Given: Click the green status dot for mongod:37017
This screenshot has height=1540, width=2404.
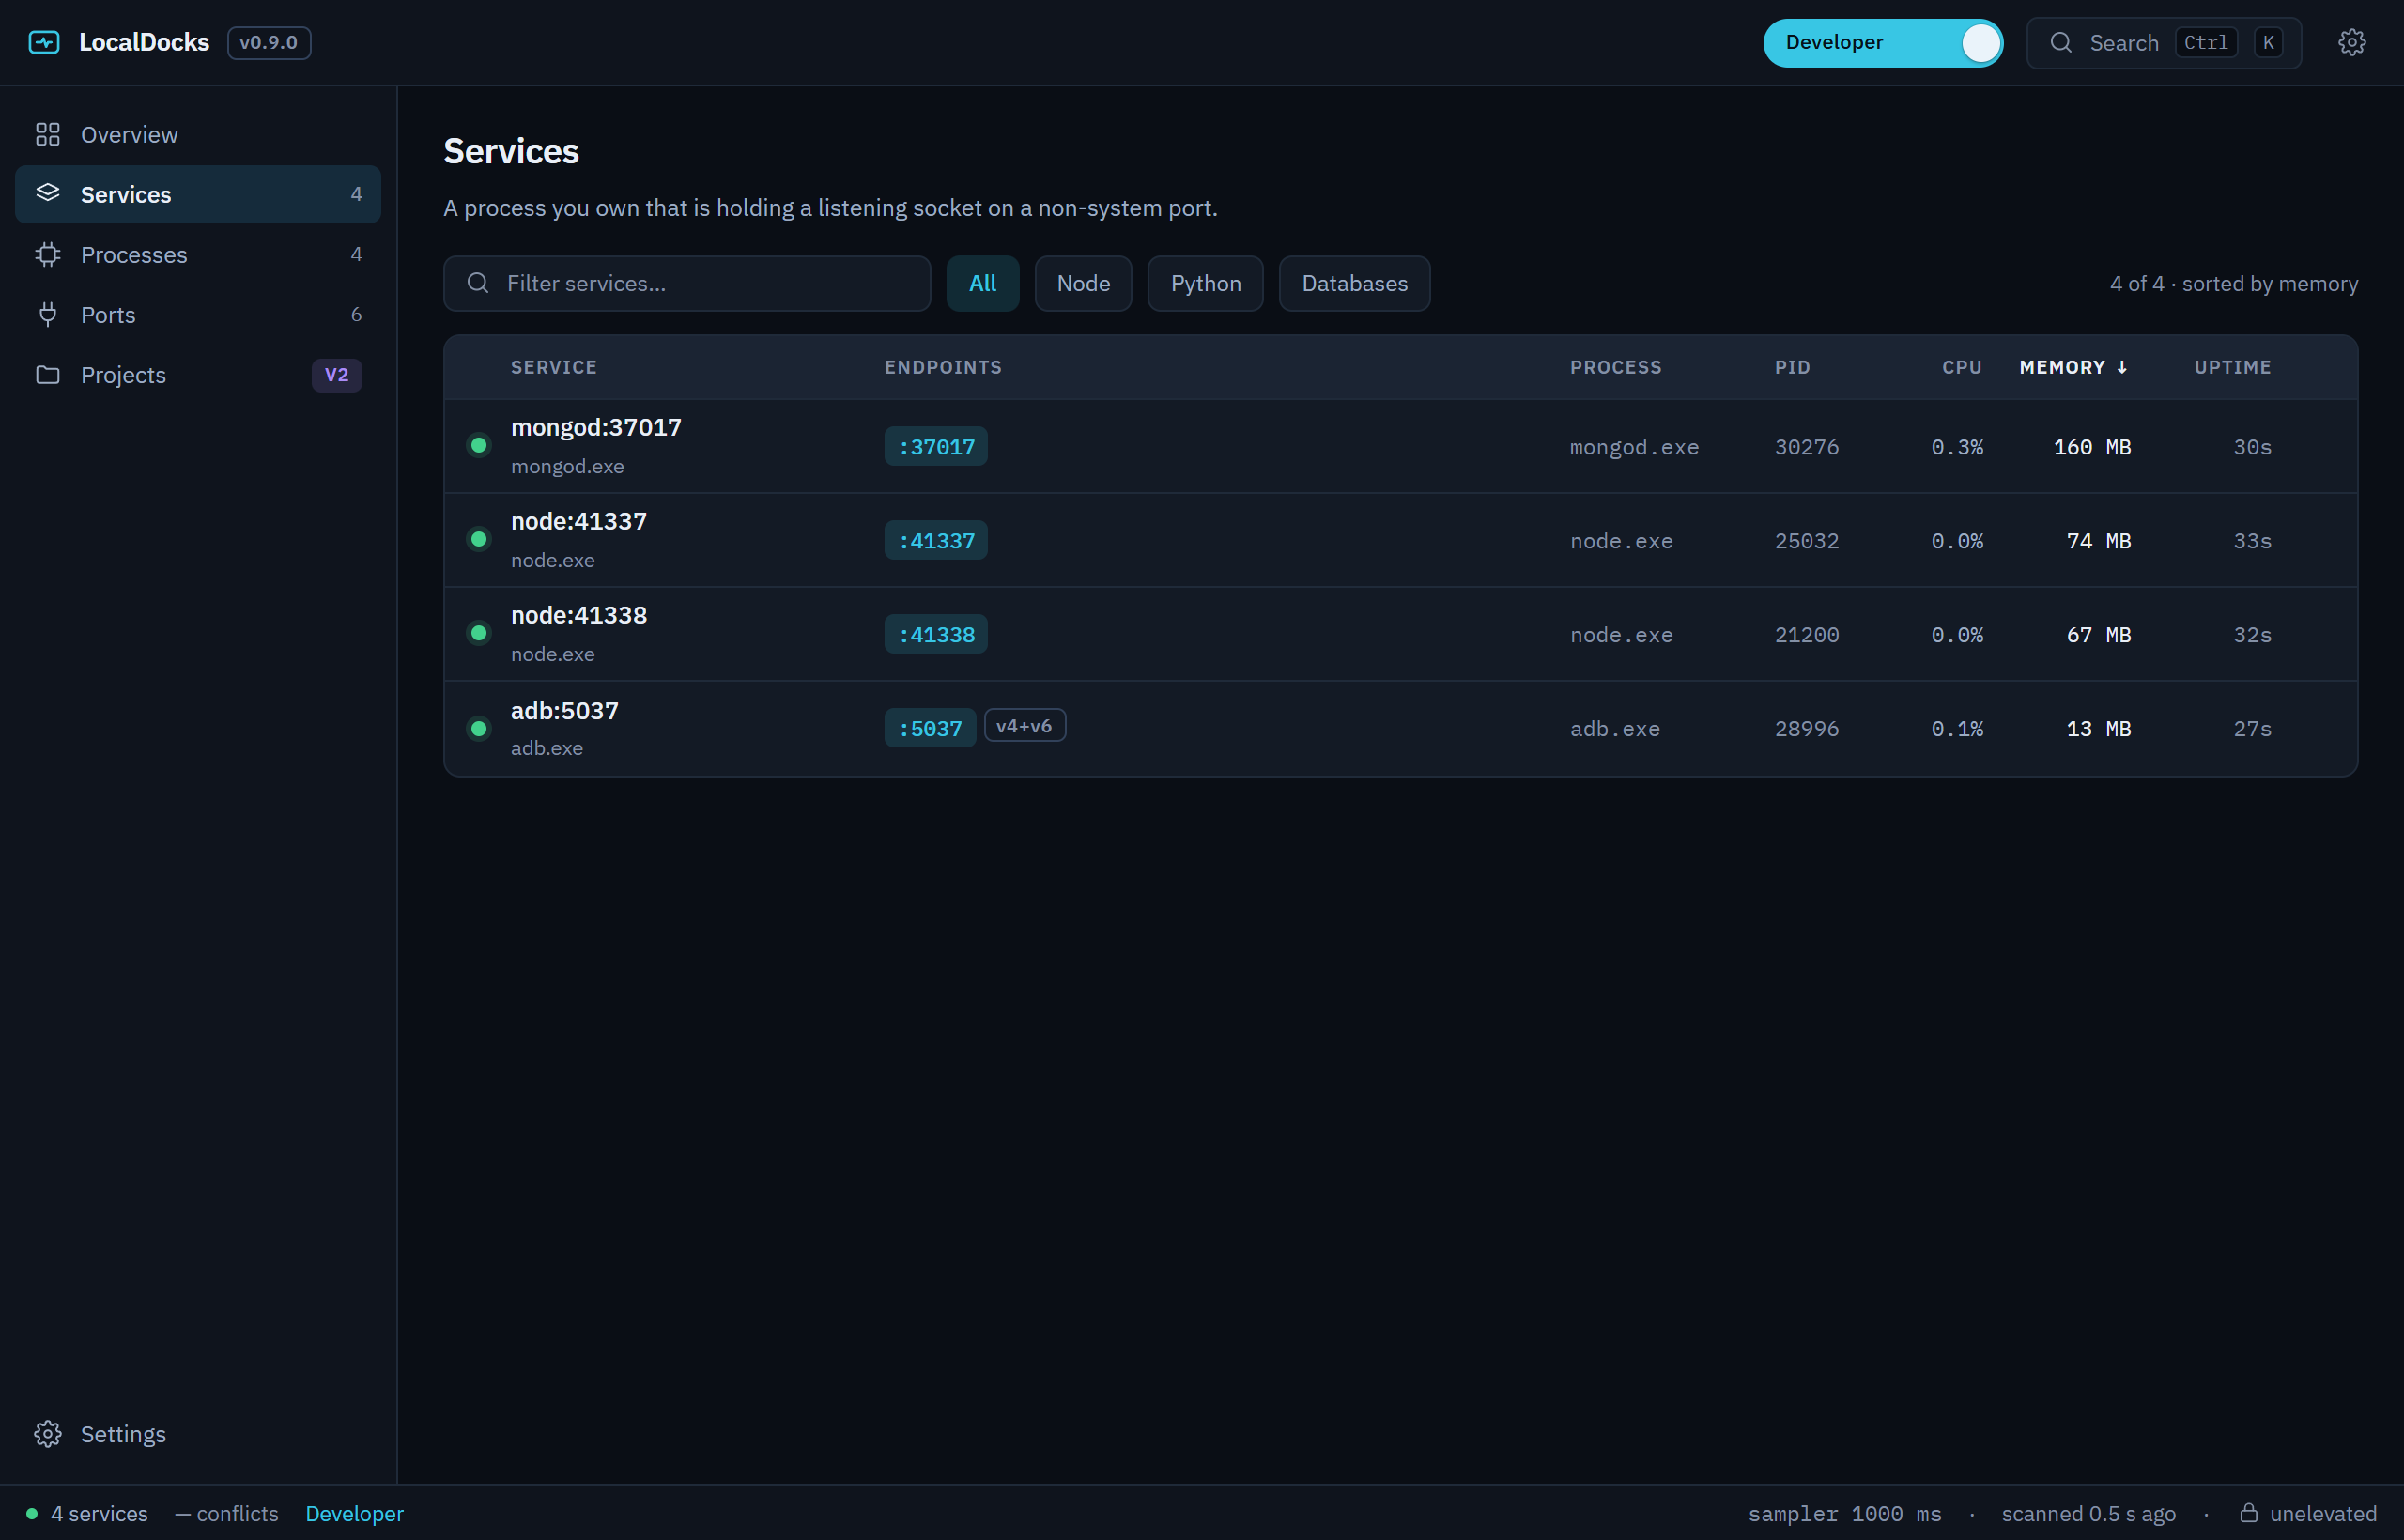Looking at the screenshot, I should (x=479, y=445).
